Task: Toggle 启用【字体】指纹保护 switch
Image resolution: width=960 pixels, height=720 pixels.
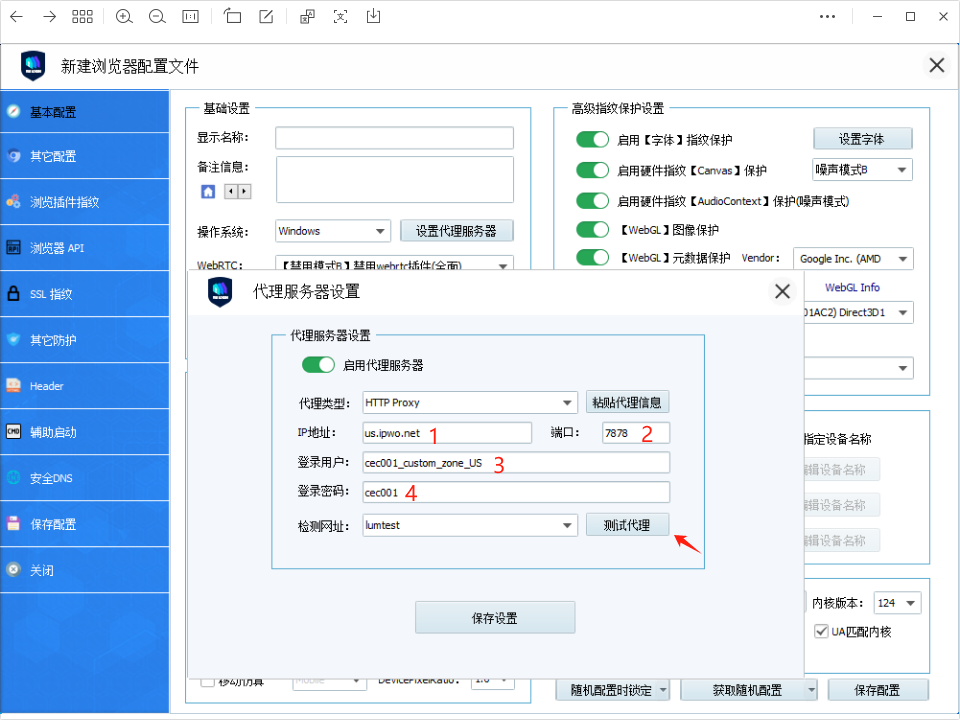Action: point(592,140)
